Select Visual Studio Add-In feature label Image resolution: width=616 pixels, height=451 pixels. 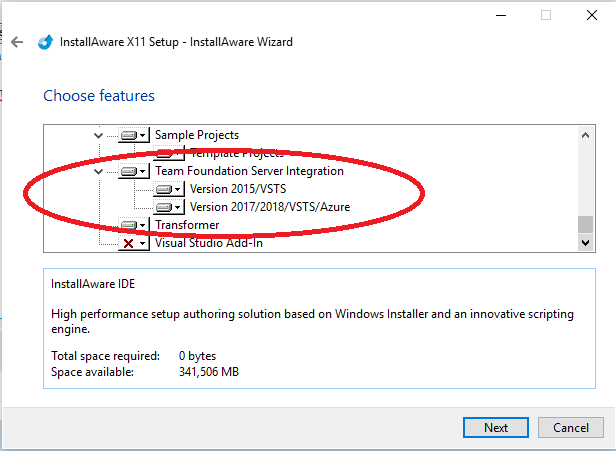[209, 243]
